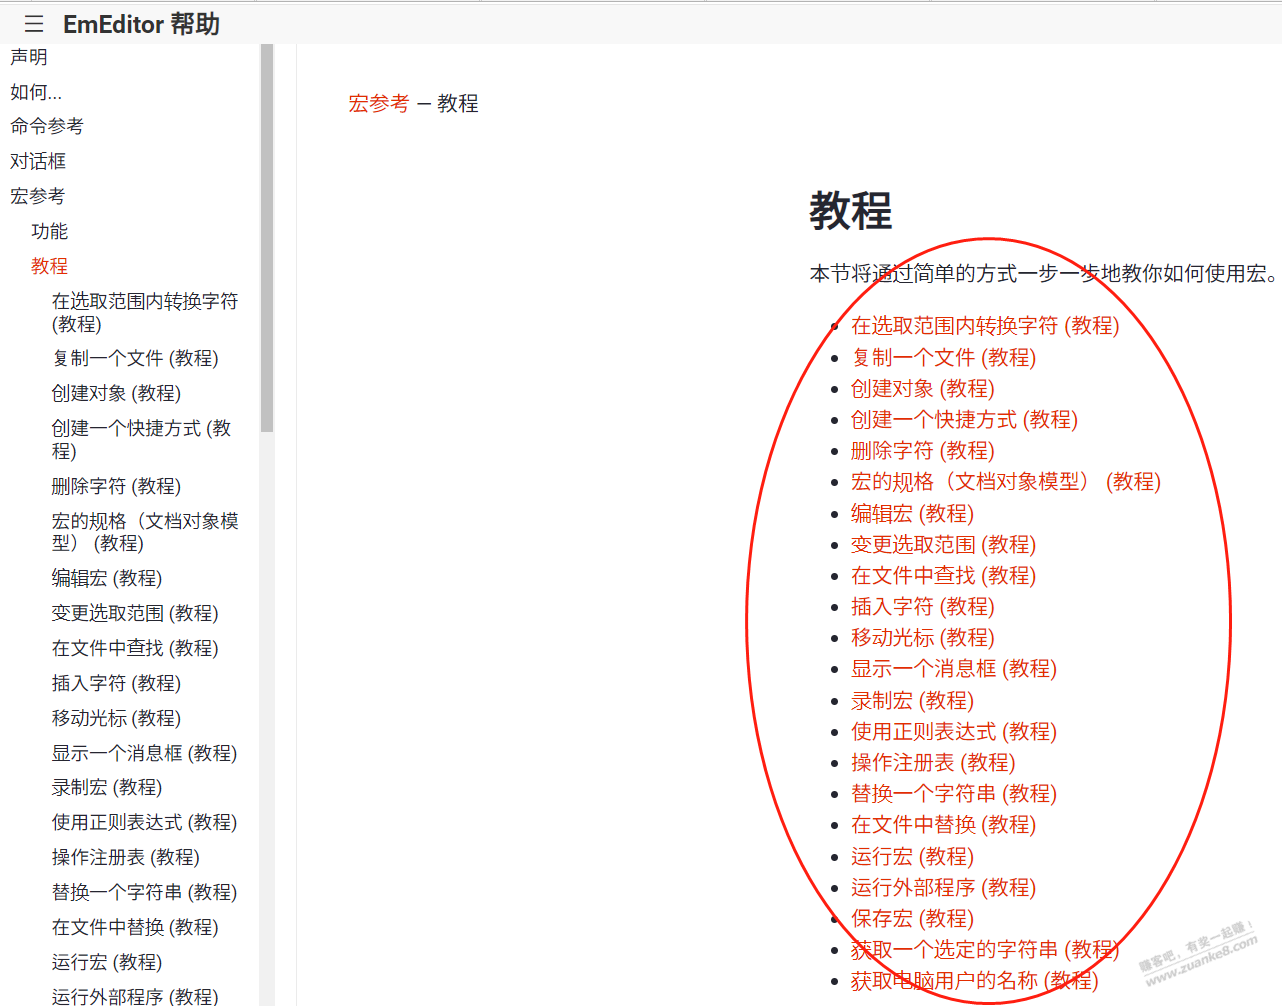
Task: Open content link 删除字符 (教程)
Action: [923, 450]
